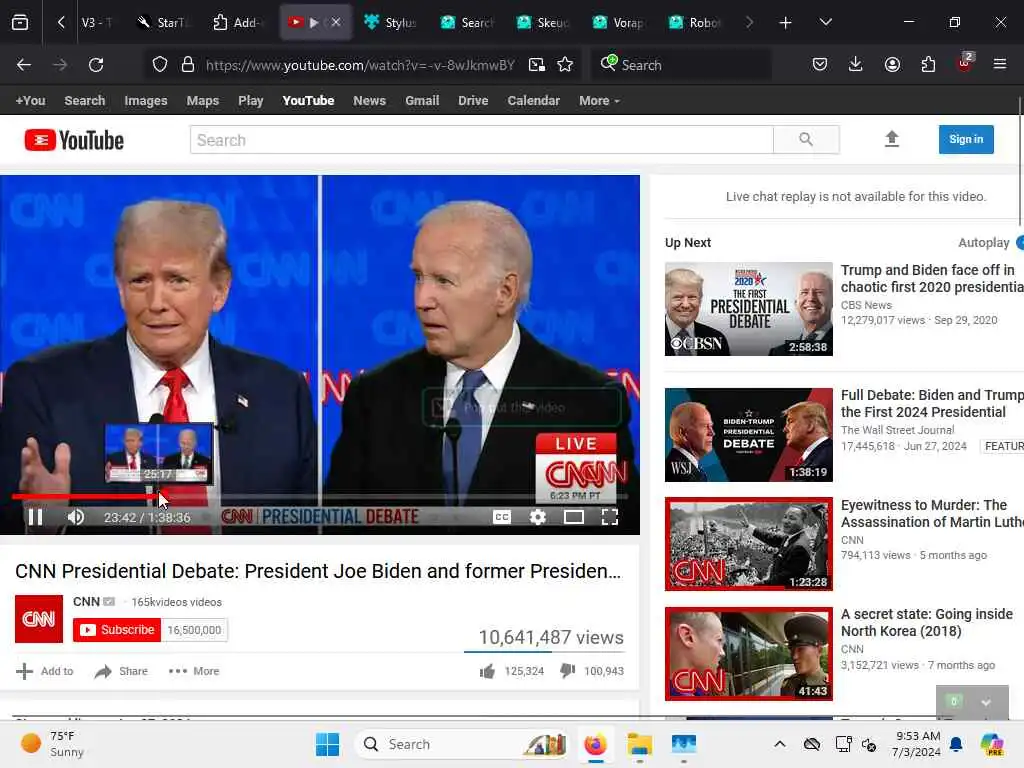Select Gmail in the Google bar

click(x=422, y=101)
